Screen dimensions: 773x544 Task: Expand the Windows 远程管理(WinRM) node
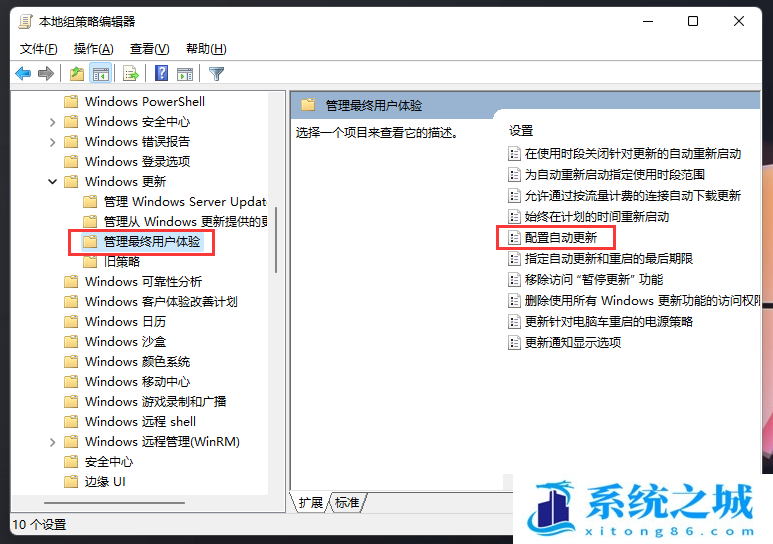[53, 442]
